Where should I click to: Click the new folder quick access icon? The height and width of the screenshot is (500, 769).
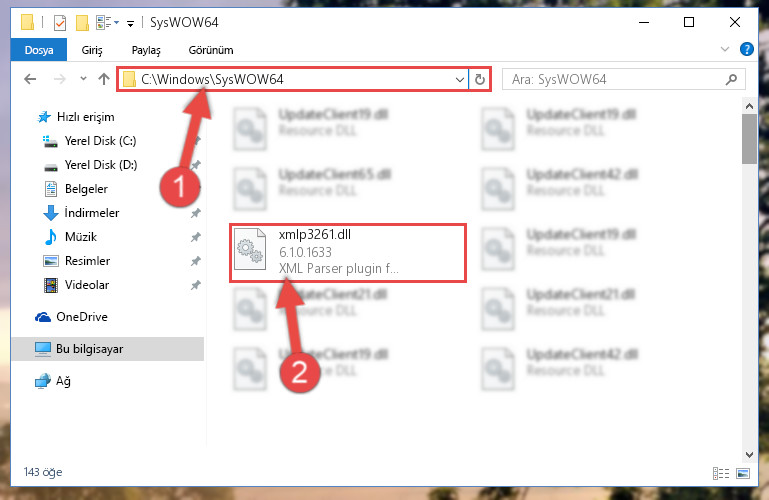point(82,23)
